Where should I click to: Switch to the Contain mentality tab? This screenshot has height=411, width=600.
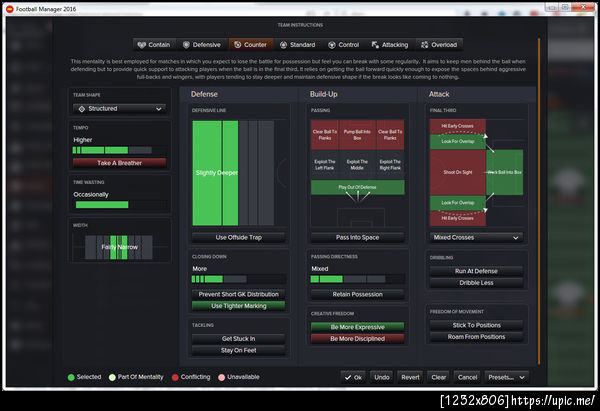[154, 45]
